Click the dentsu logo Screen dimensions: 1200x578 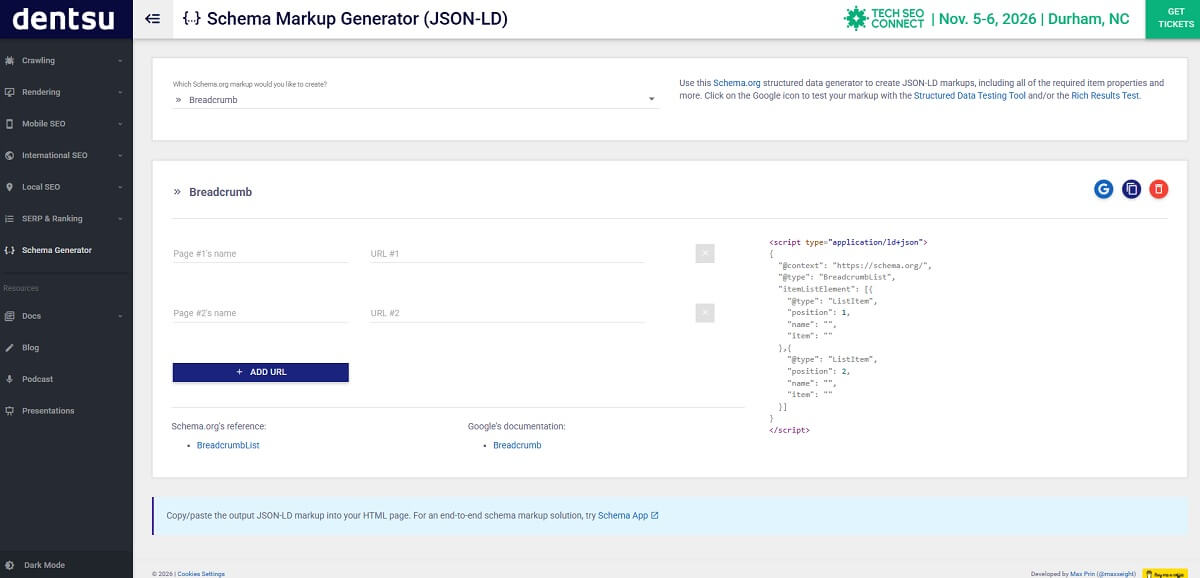pyautogui.click(x=64, y=18)
